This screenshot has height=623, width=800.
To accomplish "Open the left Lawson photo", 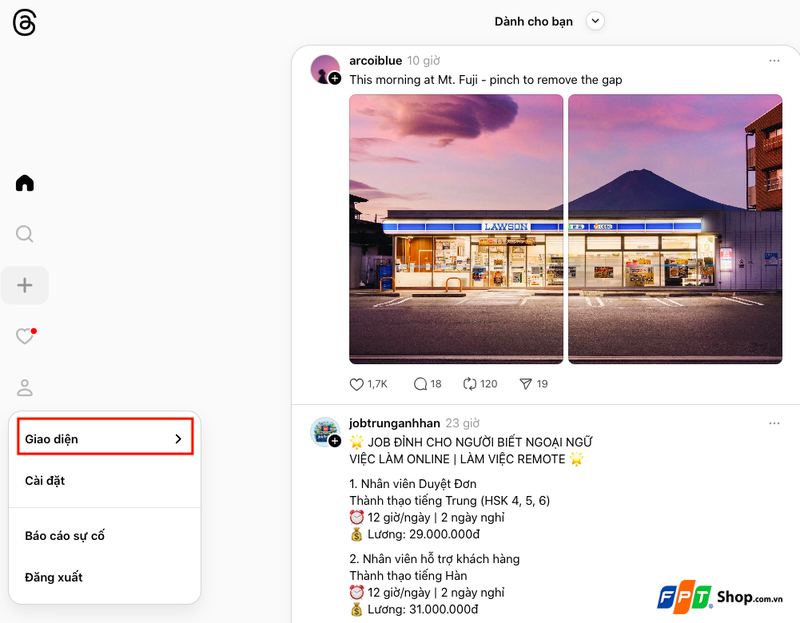I will tap(456, 229).
